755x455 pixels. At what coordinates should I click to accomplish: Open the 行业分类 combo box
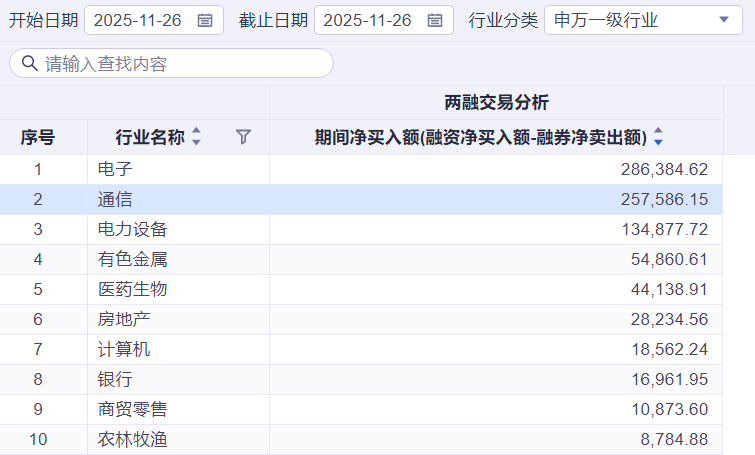(x=643, y=20)
